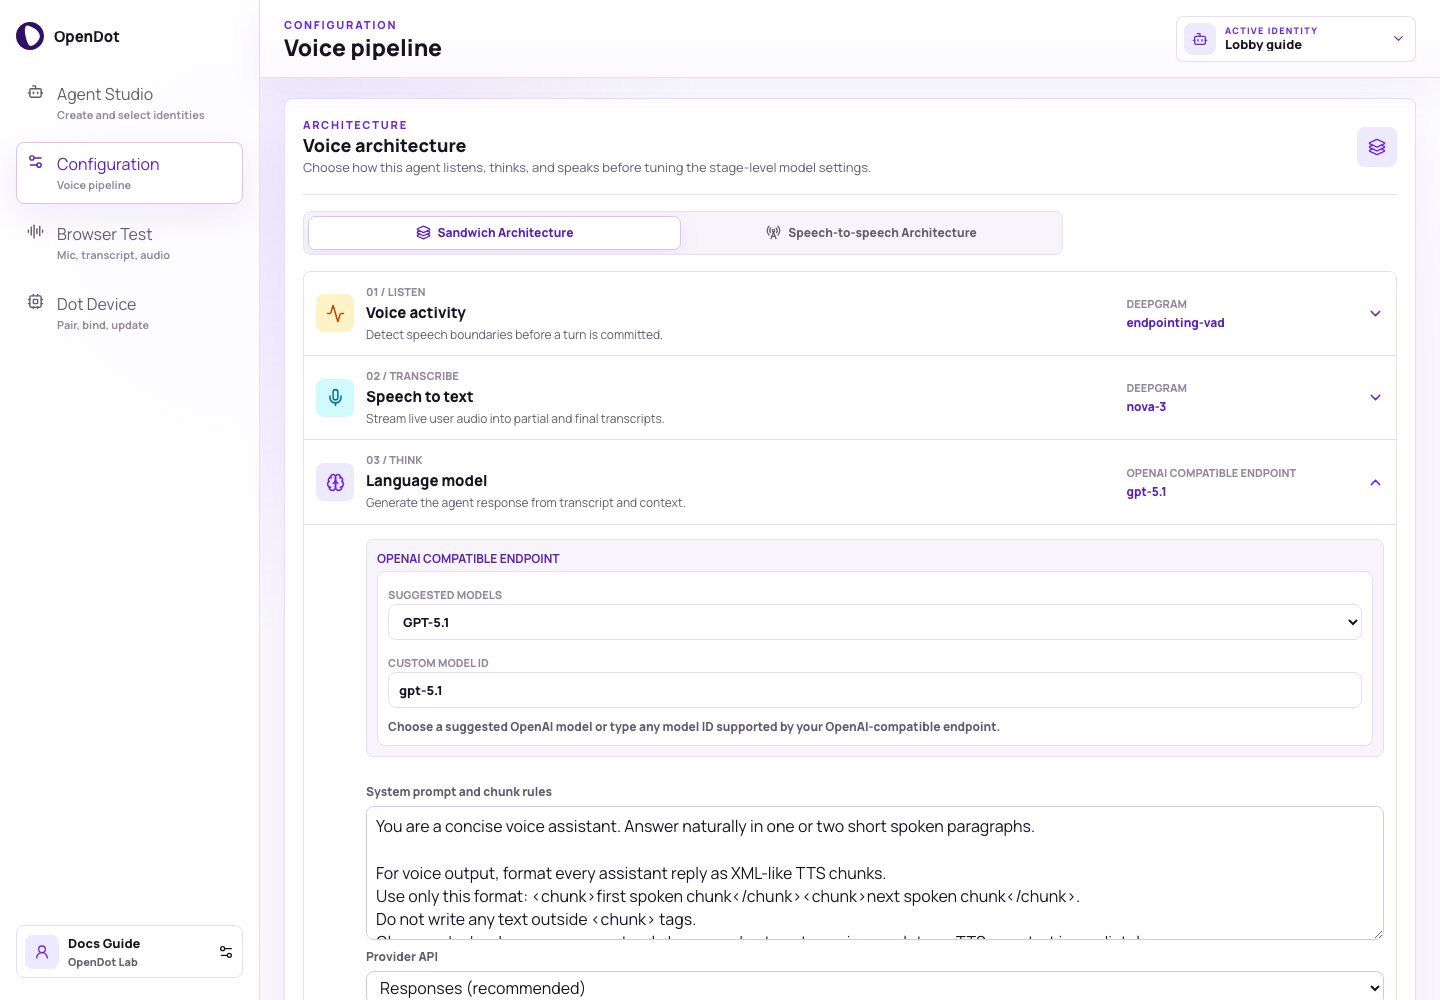
Task: Click the Active Identity robot icon
Action: coord(1200,39)
